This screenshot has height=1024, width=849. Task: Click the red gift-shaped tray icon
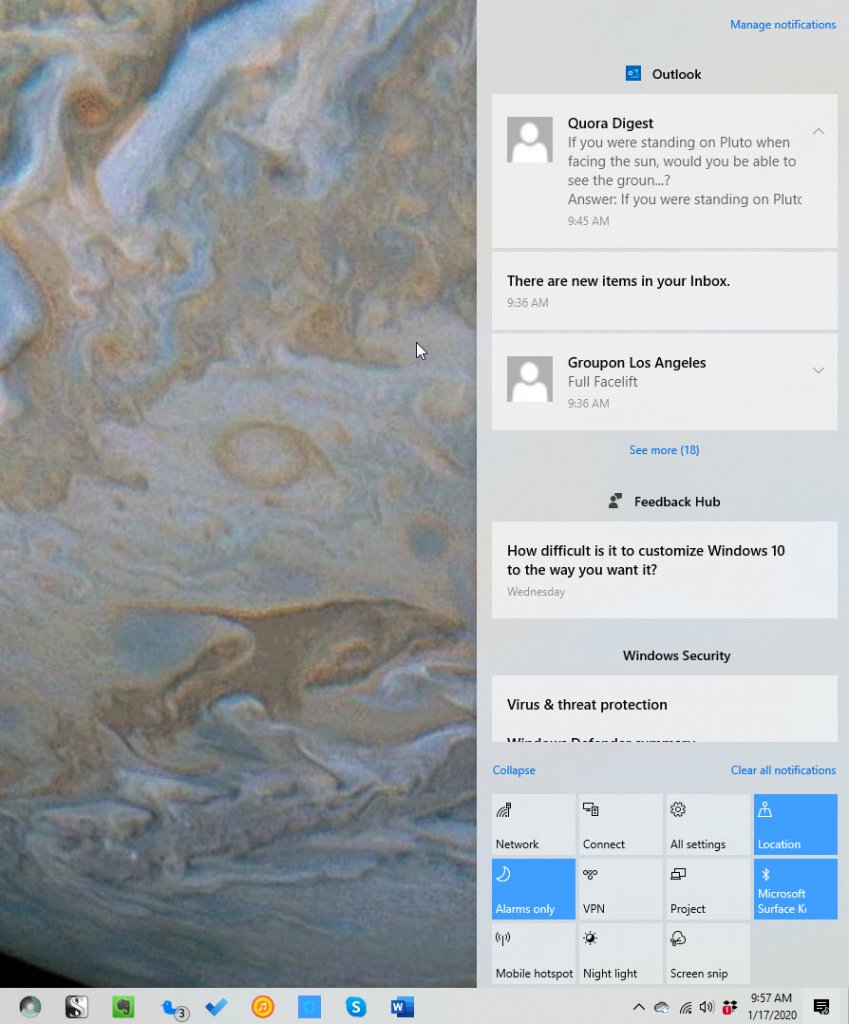click(x=729, y=1008)
